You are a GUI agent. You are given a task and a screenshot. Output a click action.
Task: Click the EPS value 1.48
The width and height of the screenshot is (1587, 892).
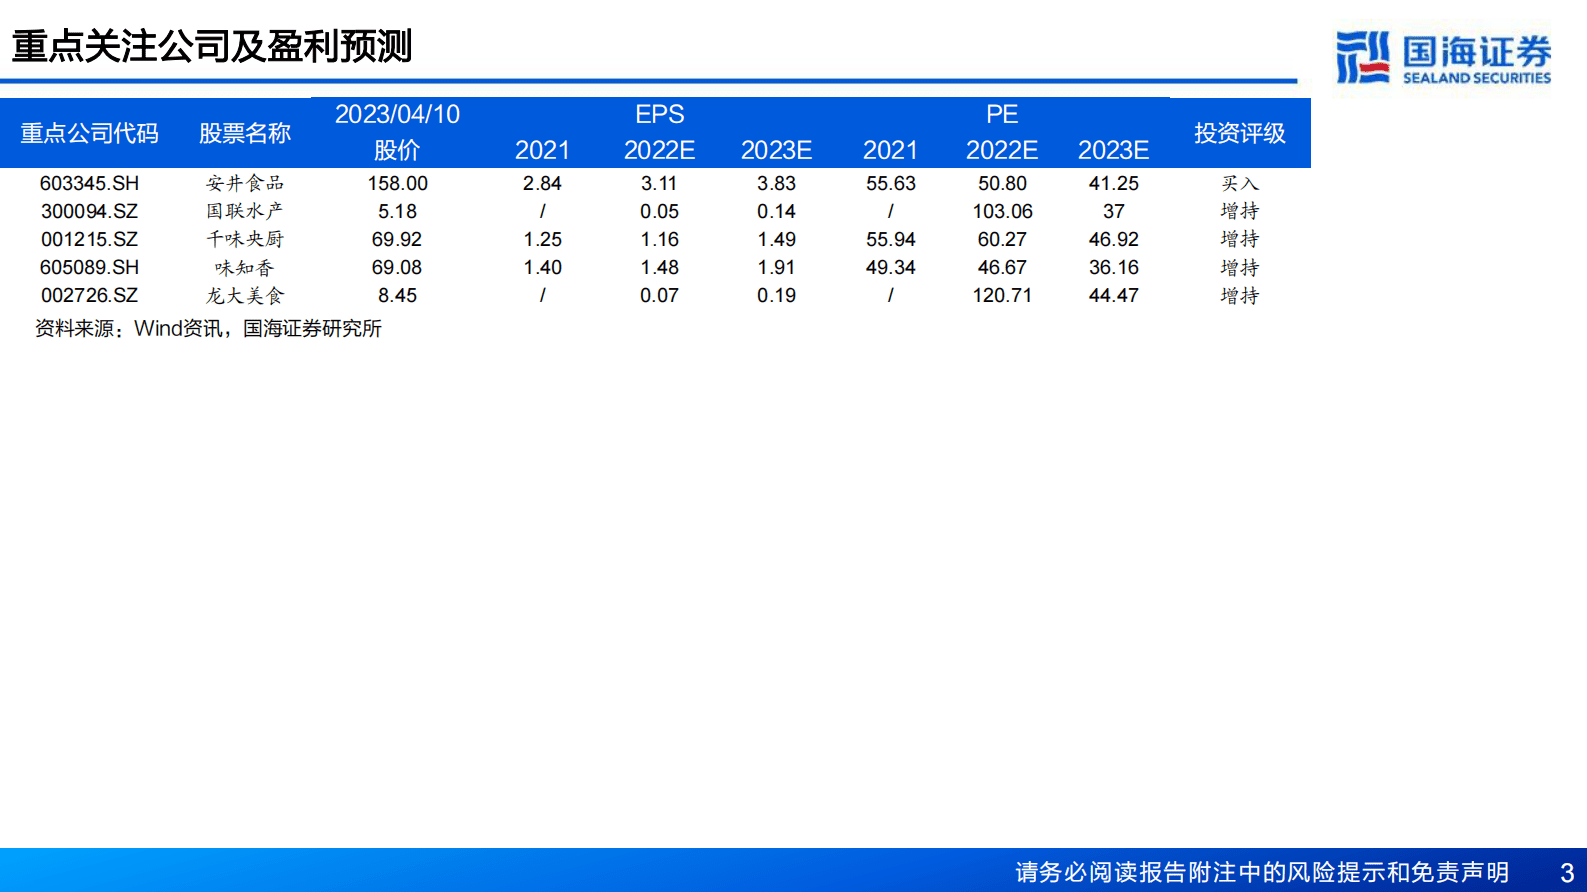click(x=660, y=267)
